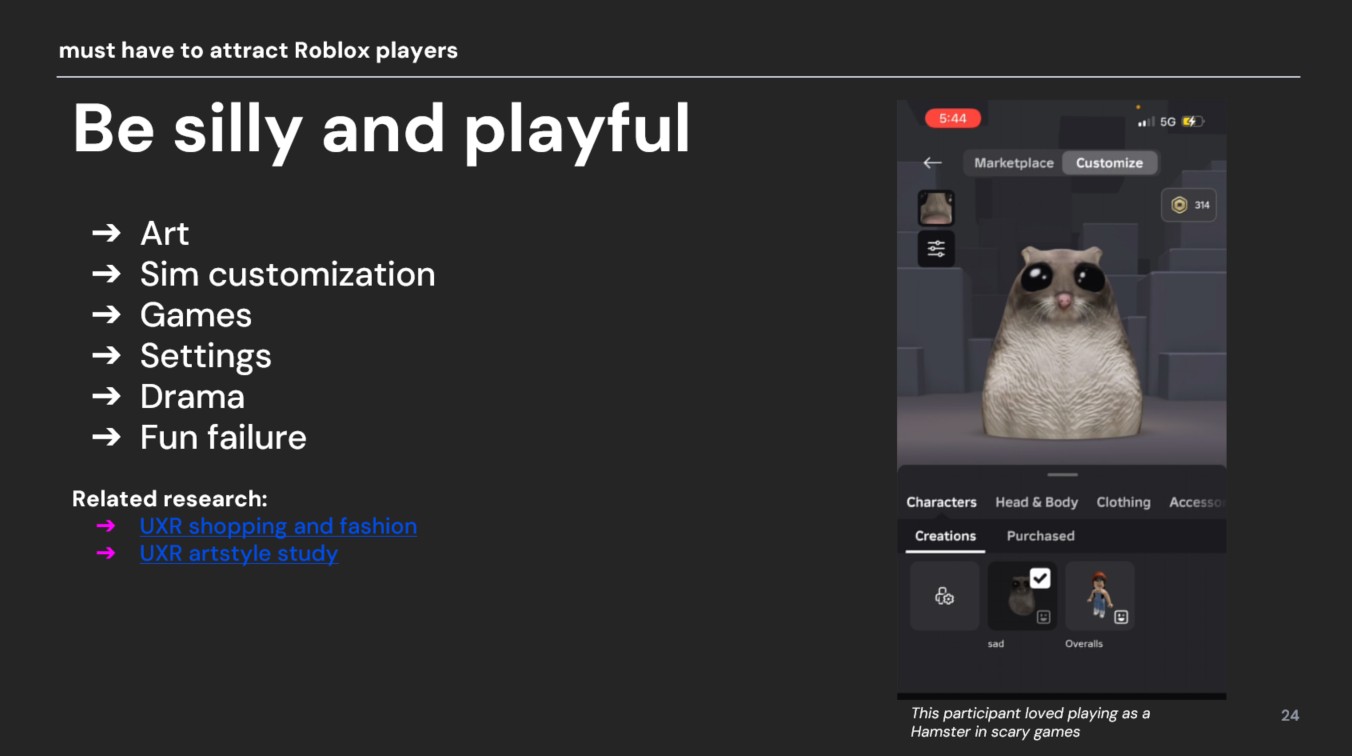Open the Accessories category tab
Screen dimensions: 1352x756
pos(1197,502)
